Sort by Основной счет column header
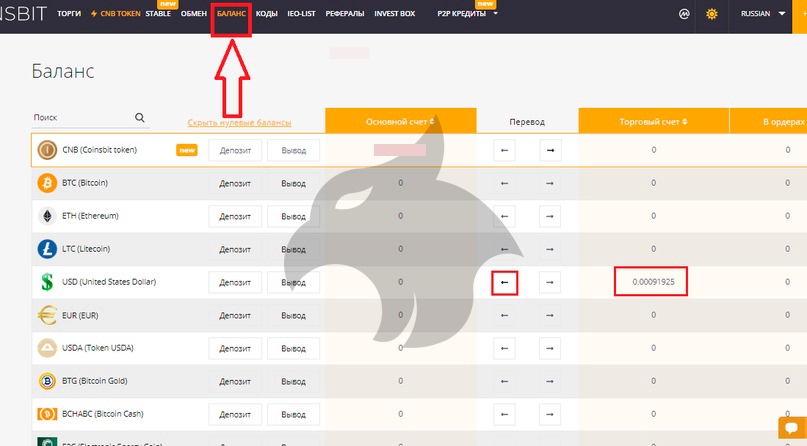The height and width of the screenshot is (446, 807). 400,121
